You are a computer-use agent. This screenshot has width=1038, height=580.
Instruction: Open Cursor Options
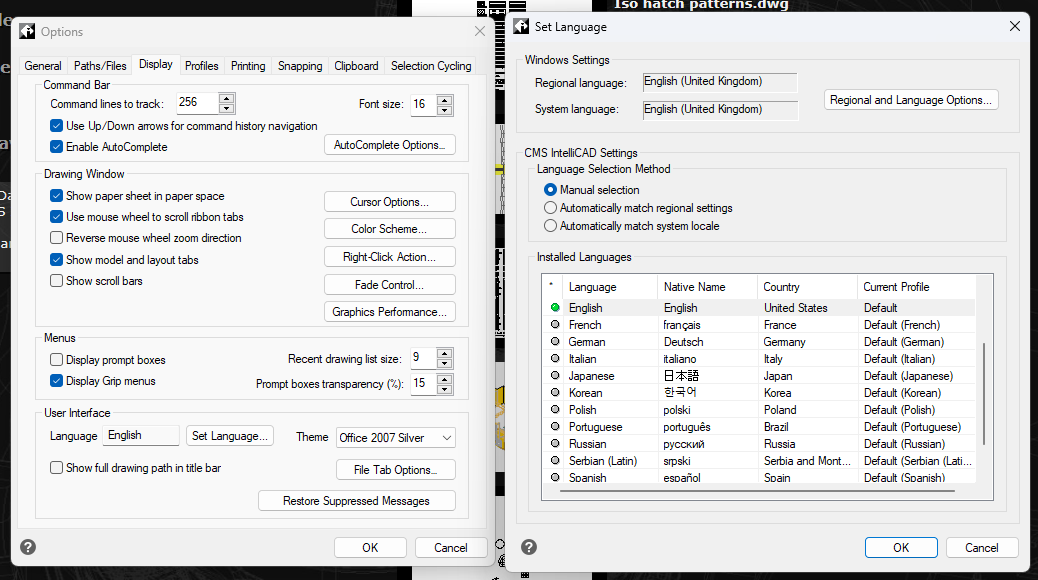coord(390,202)
